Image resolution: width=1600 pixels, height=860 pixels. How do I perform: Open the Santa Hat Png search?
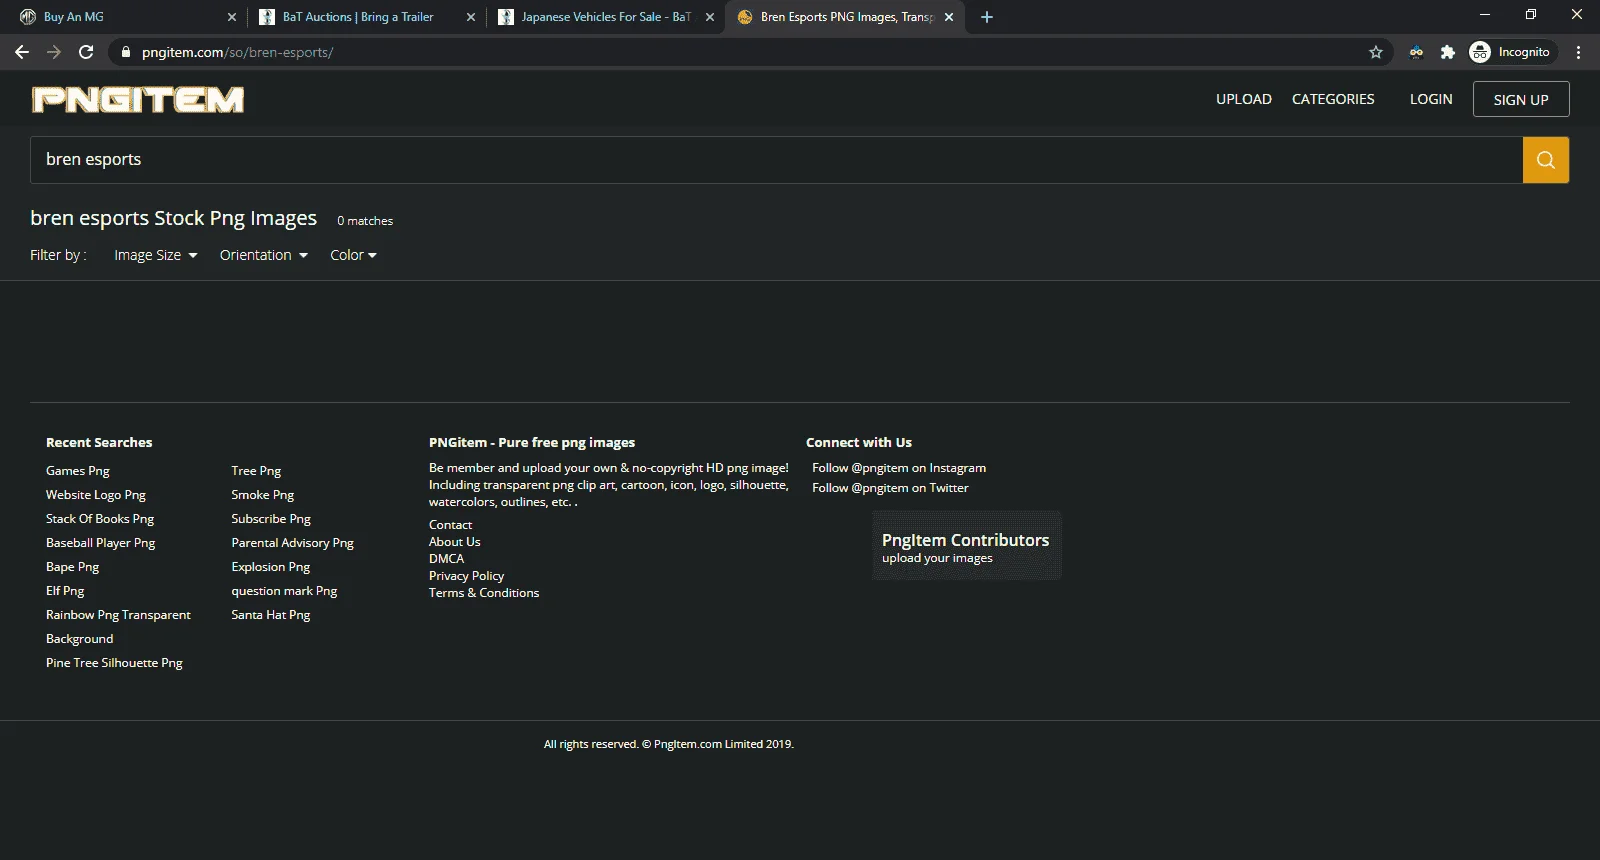[271, 615]
